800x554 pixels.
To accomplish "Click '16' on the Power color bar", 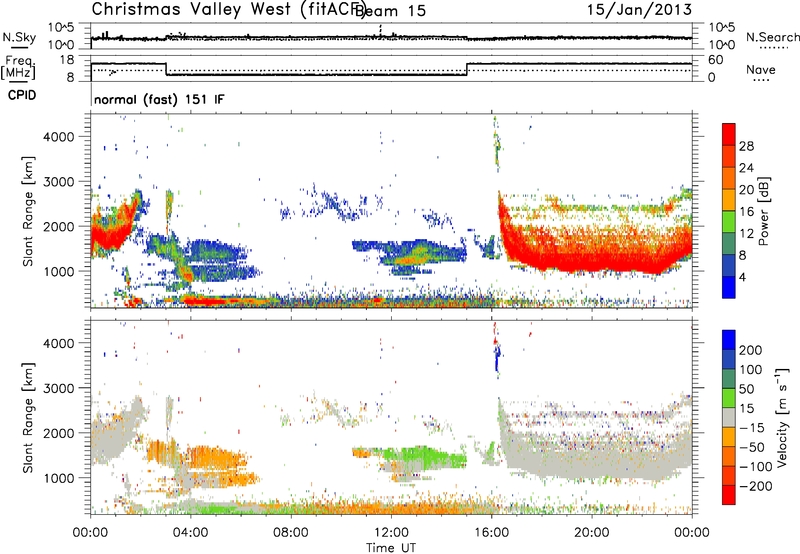I will coord(746,212).
